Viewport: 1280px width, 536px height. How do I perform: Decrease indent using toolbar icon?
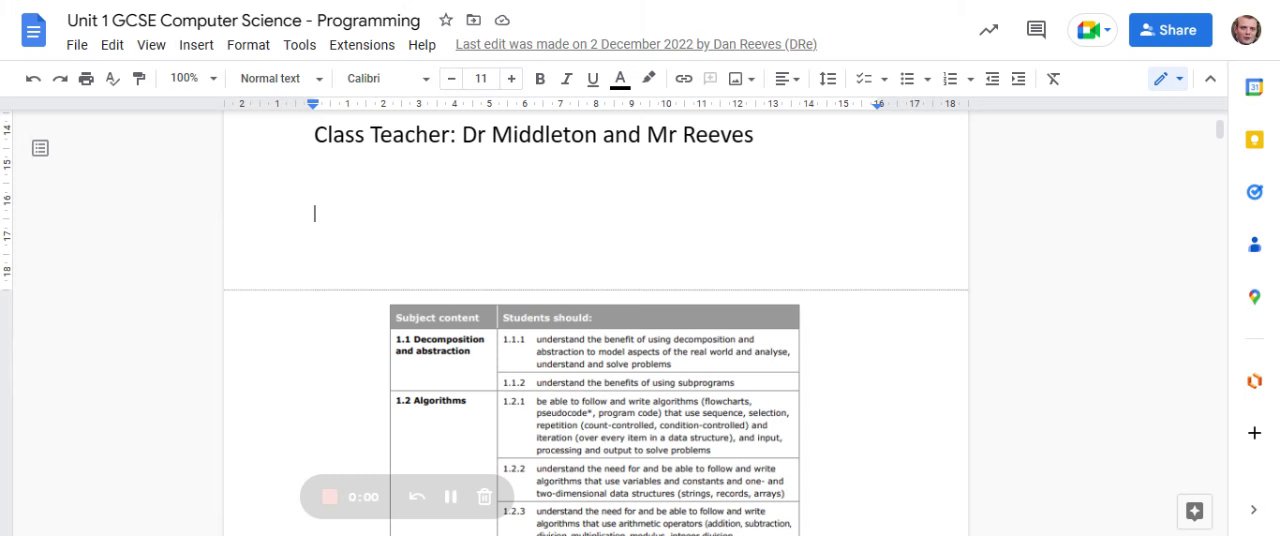(992, 78)
